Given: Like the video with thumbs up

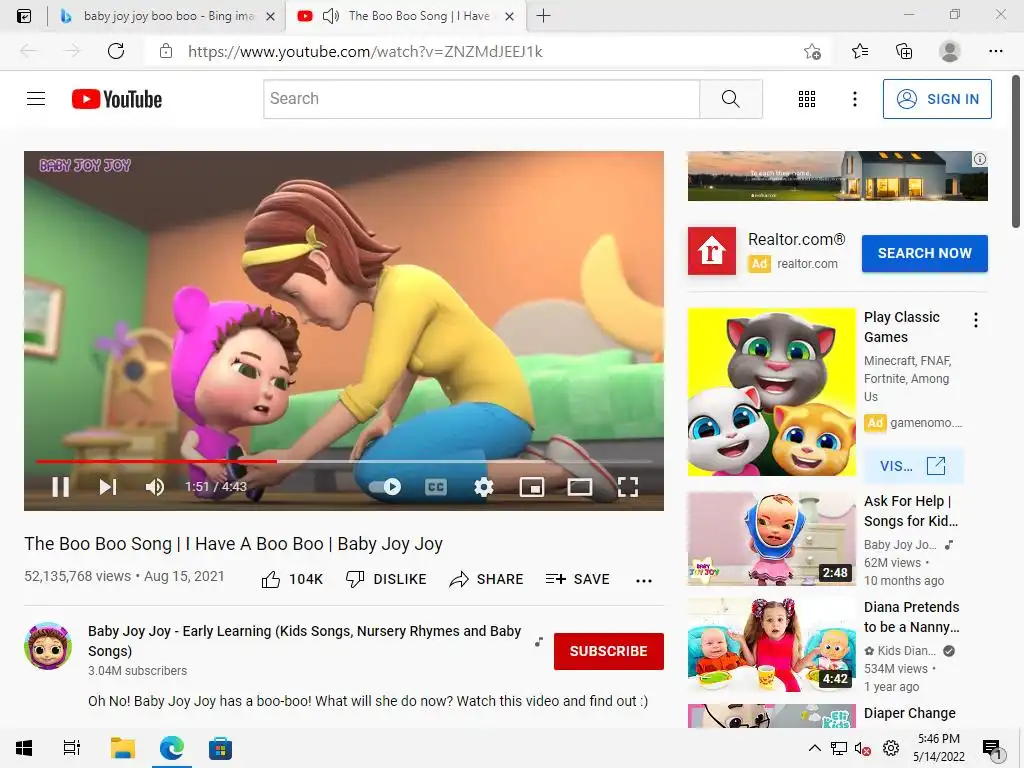Looking at the screenshot, I should click(292, 579).
